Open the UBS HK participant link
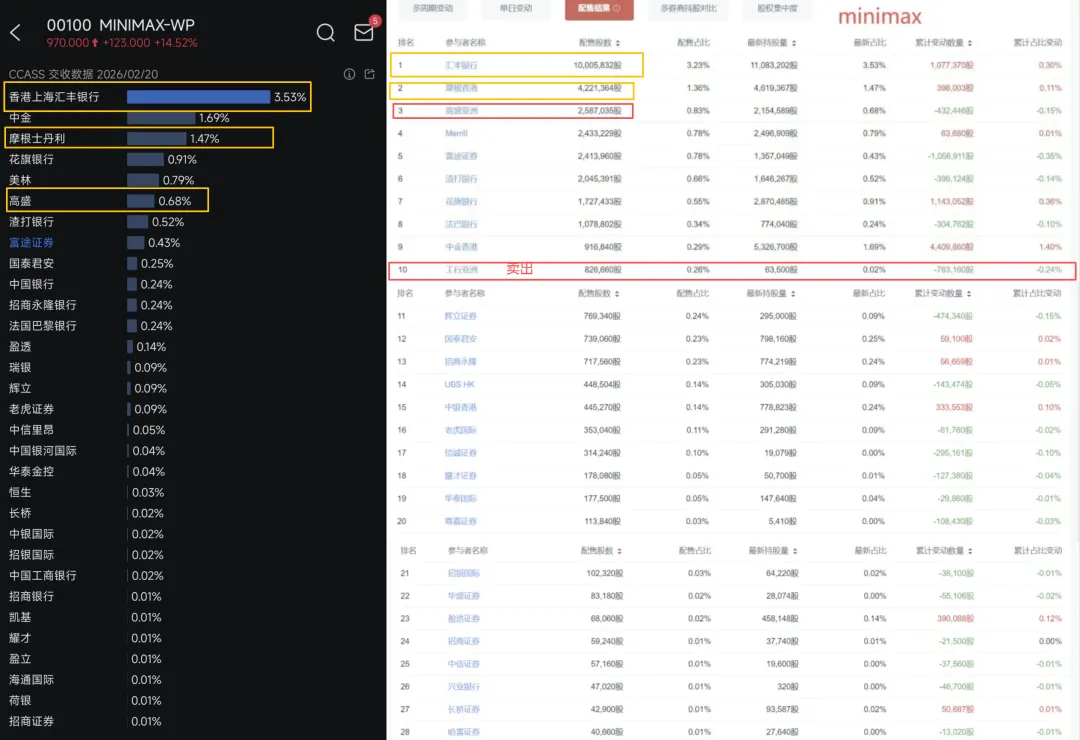This screenshot has width=1080, height=740. point(459,384)
